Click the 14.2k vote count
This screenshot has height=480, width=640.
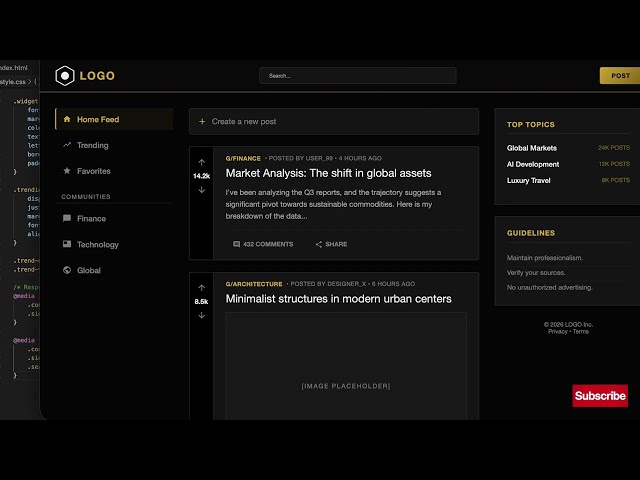[x=201, y=176]
